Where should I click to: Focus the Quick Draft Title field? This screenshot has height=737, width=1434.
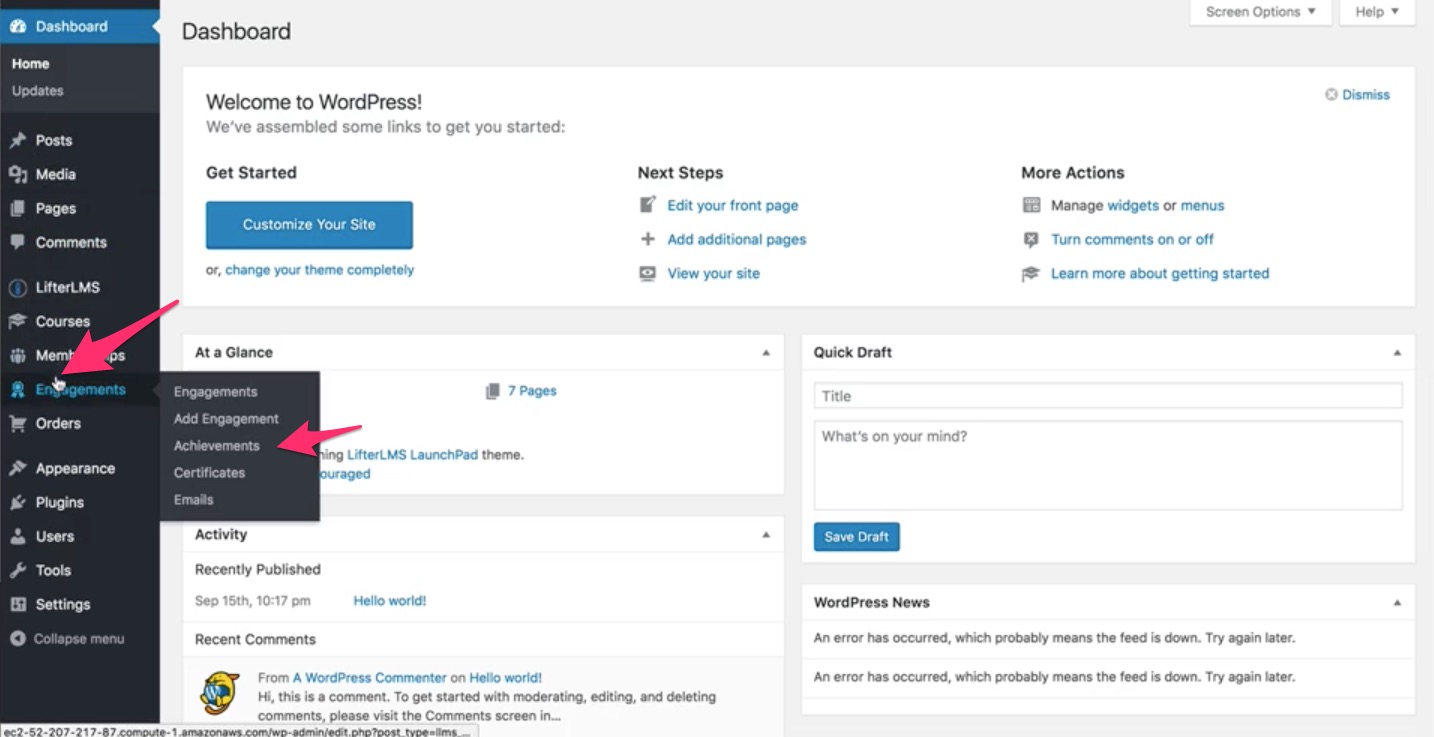tap(1108, 396)
